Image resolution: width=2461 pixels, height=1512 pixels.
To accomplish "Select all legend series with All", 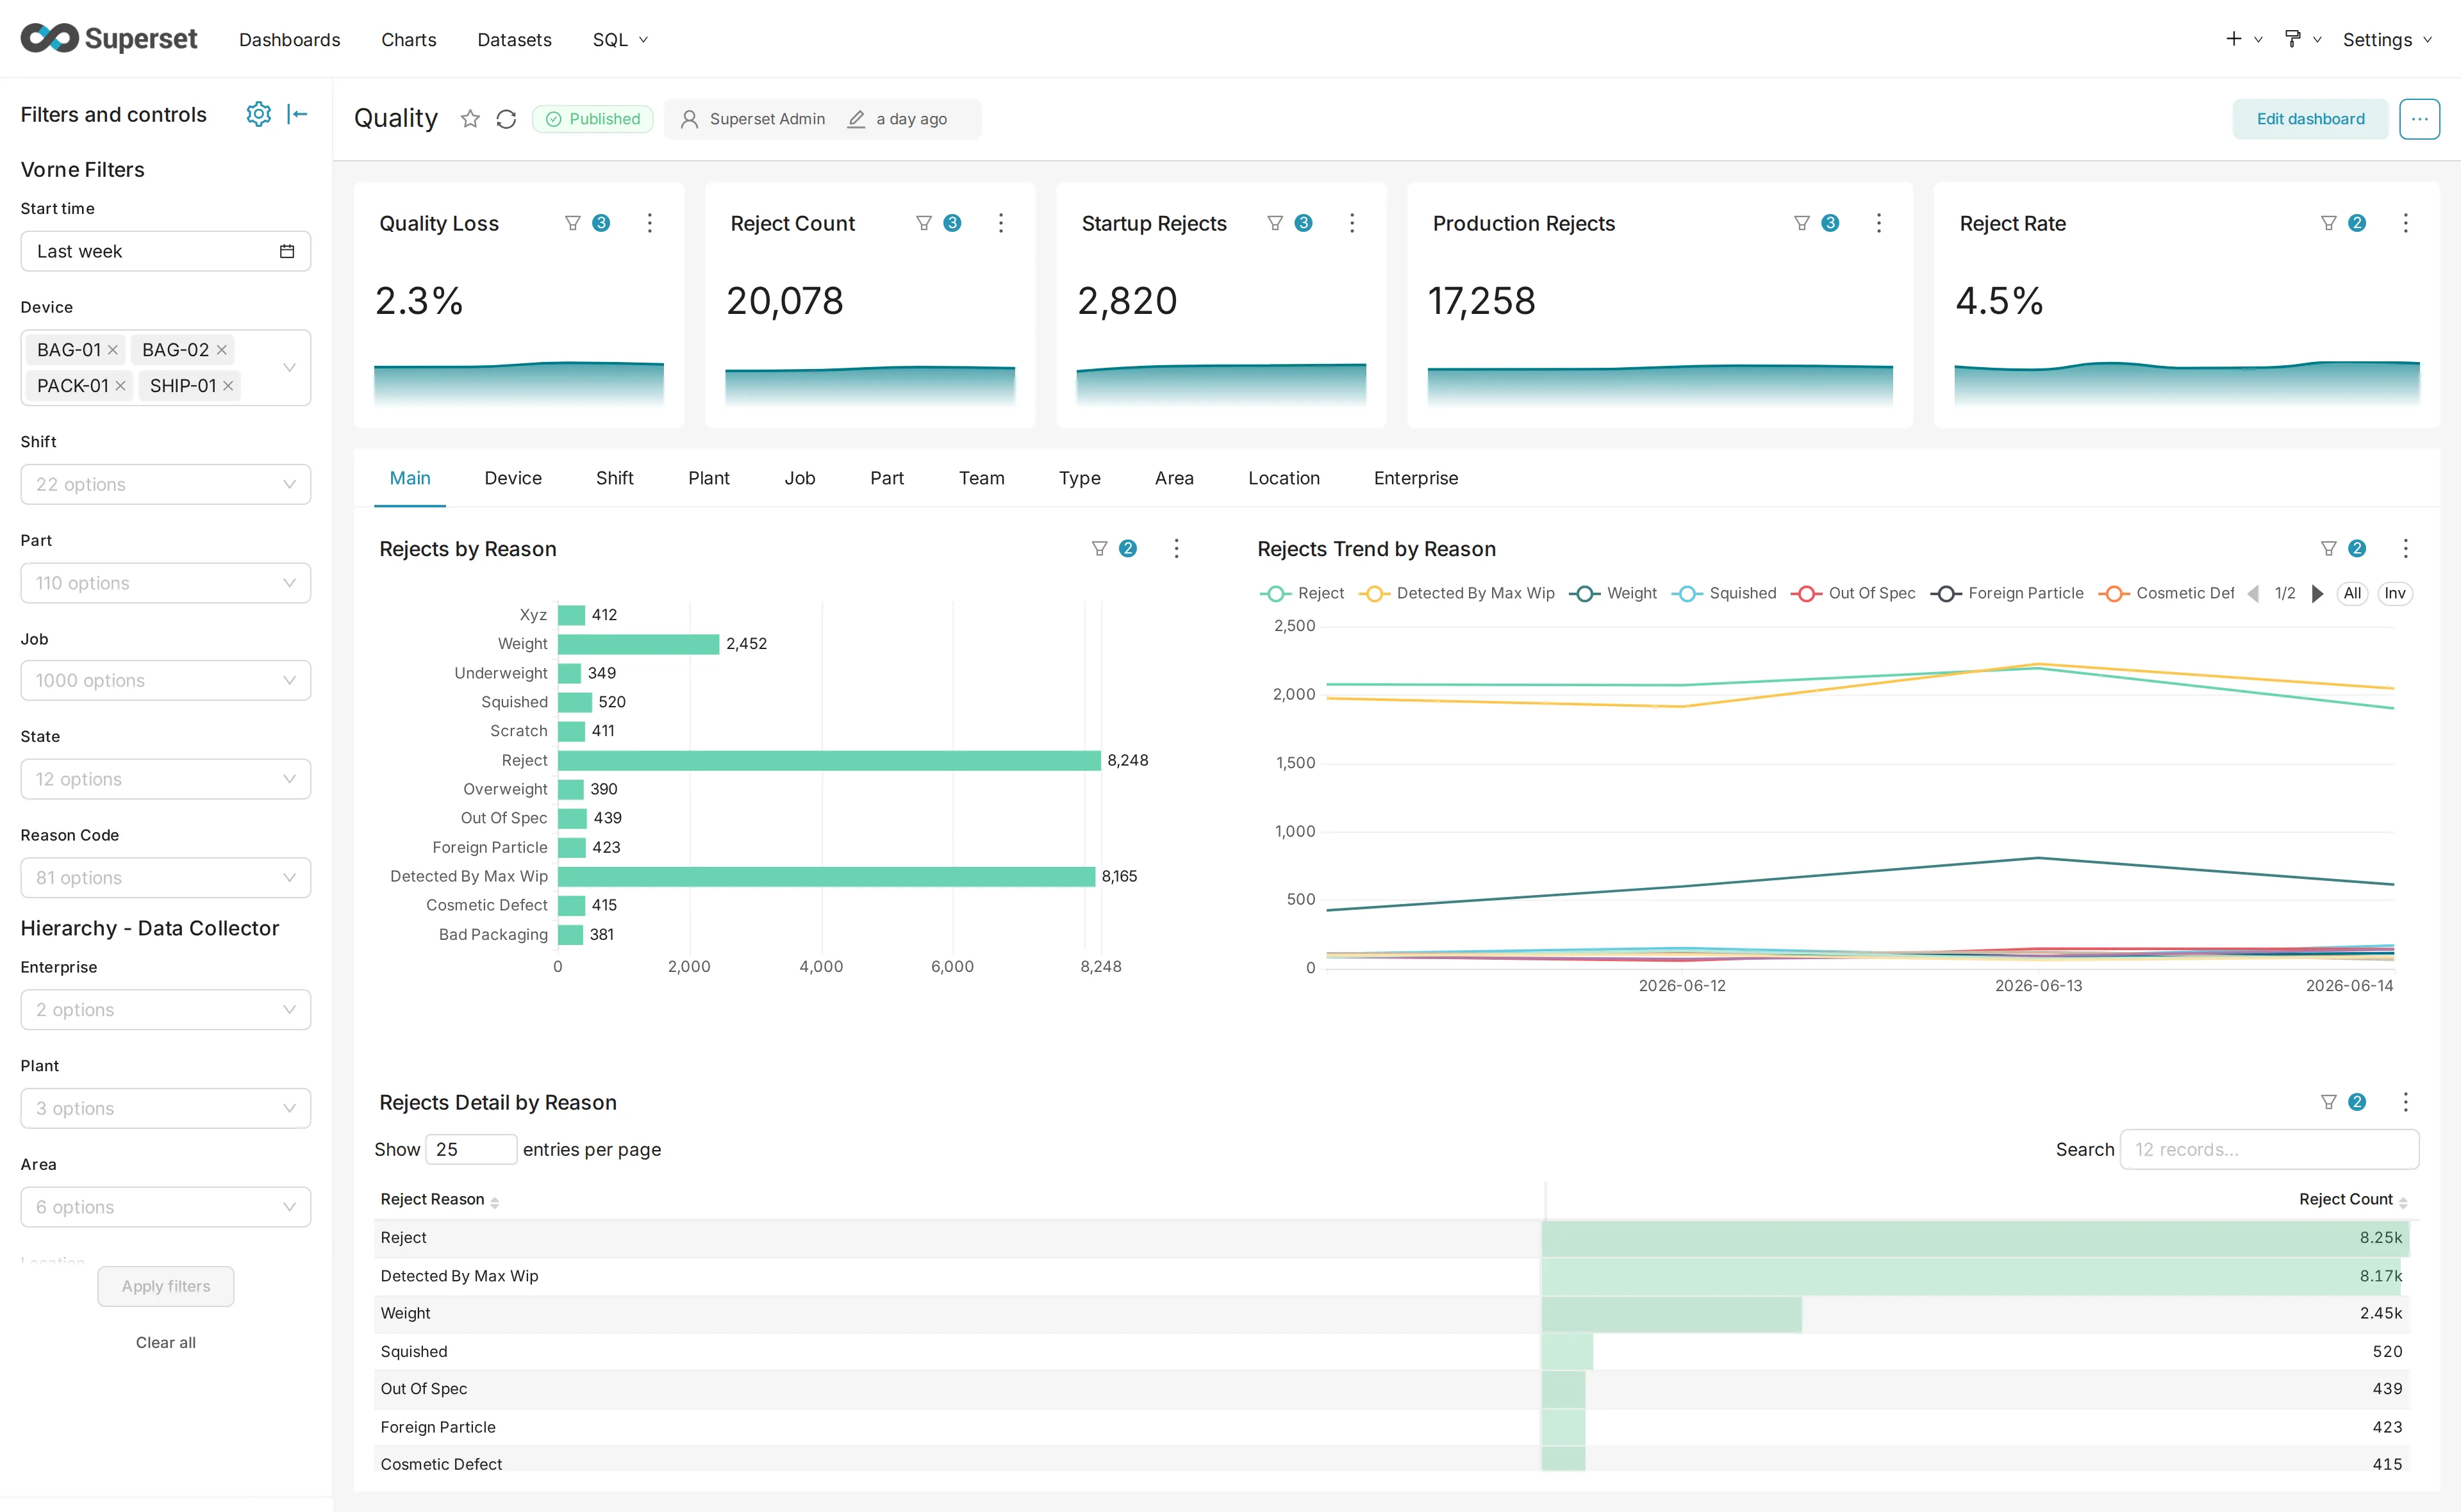I will point(2352,593).
